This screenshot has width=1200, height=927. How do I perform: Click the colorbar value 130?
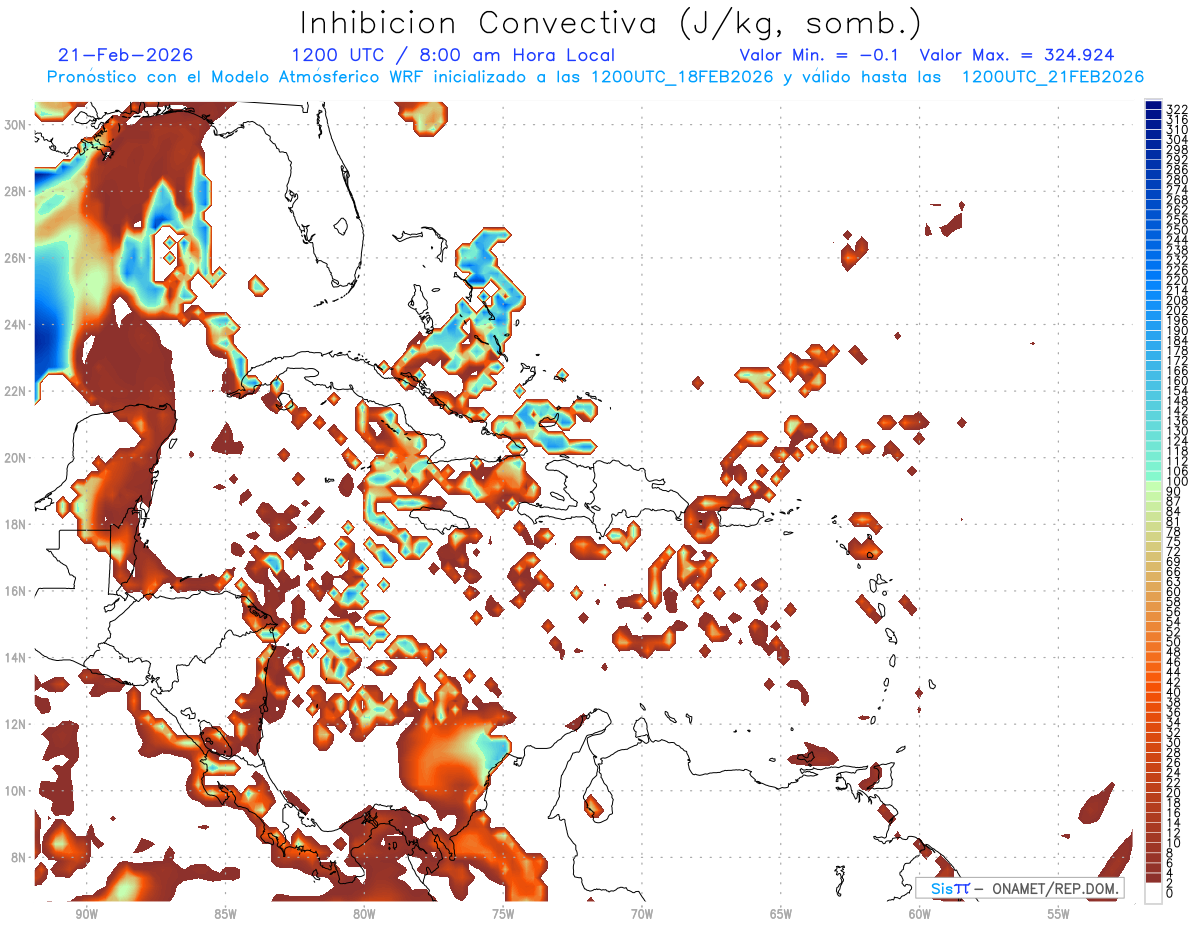(1177, 431)
